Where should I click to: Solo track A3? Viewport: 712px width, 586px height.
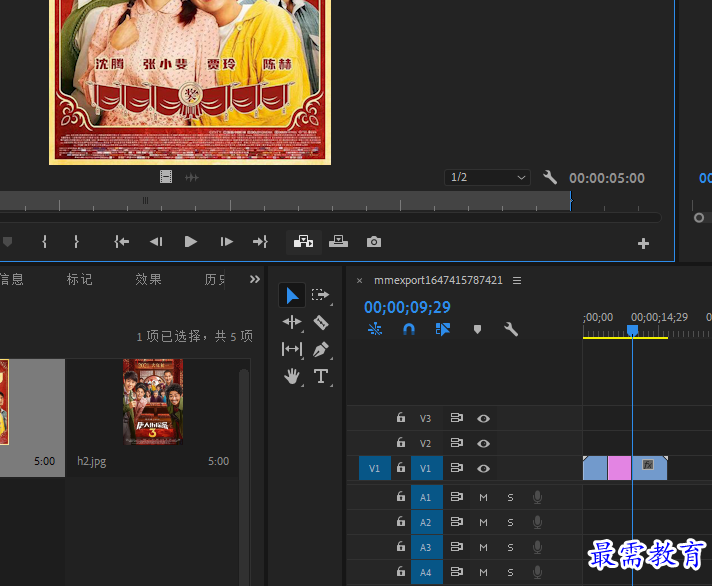pos(510,547)
